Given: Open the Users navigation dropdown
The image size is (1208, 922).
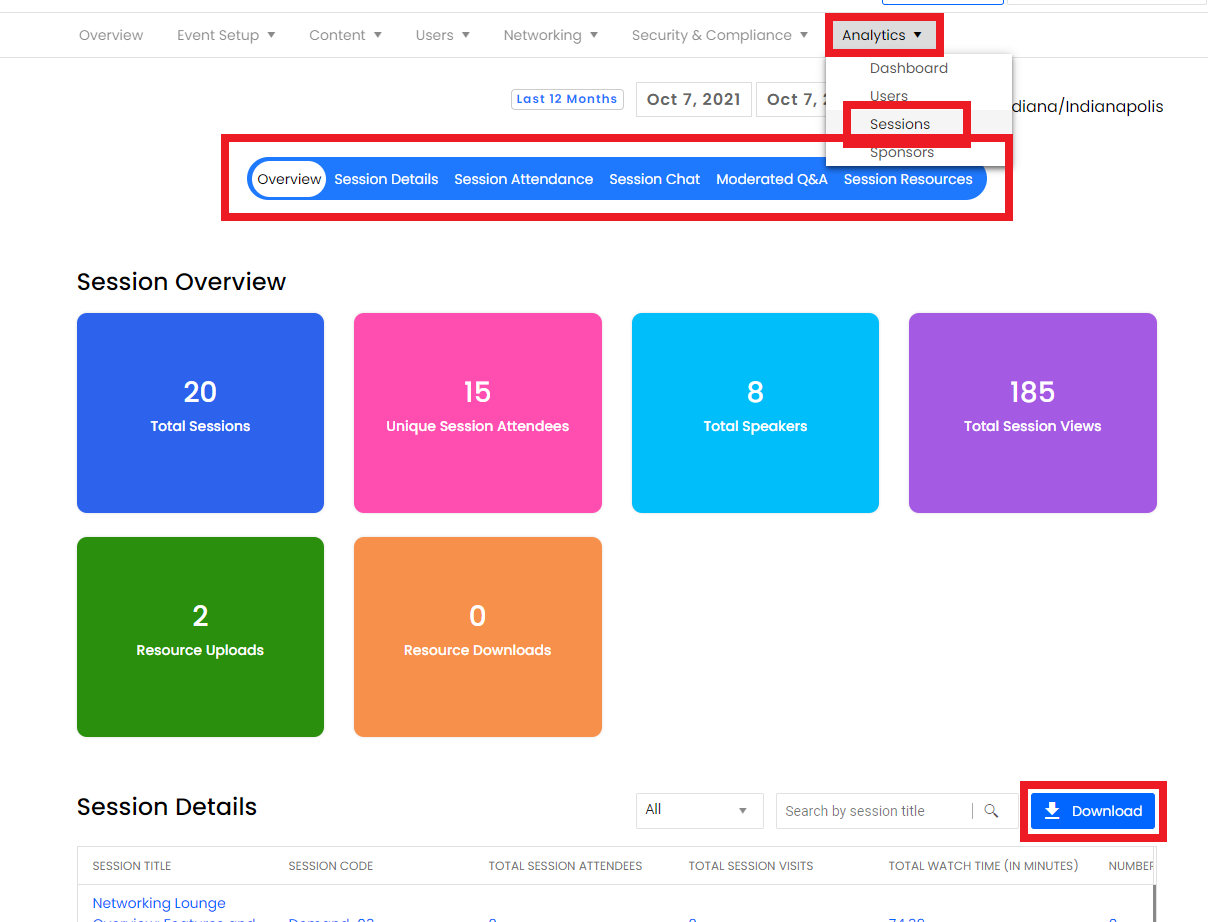Looking at the screenshot, I should (x=441, y=34).
